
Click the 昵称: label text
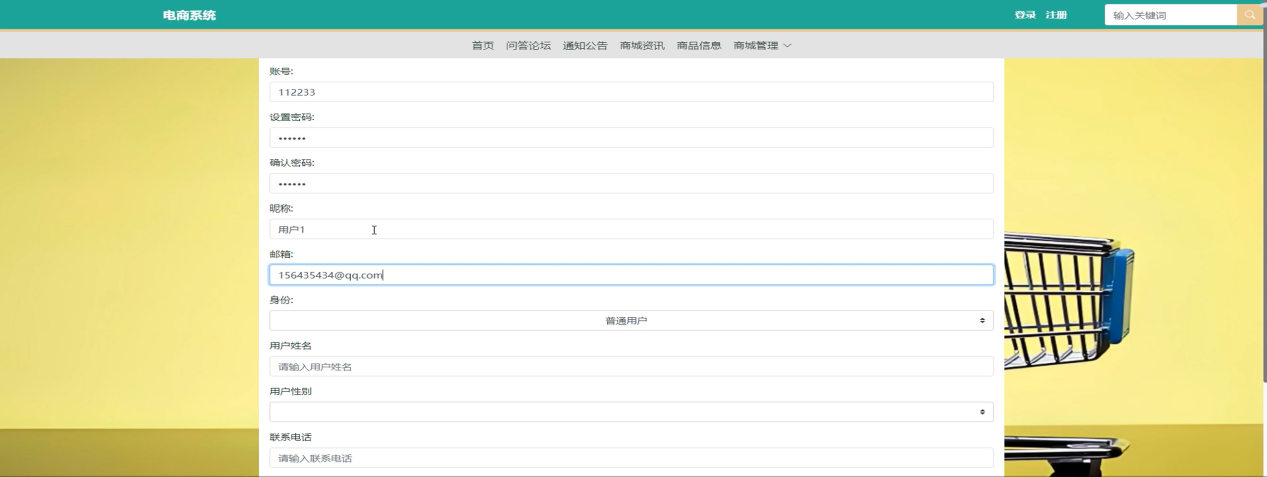281,208
